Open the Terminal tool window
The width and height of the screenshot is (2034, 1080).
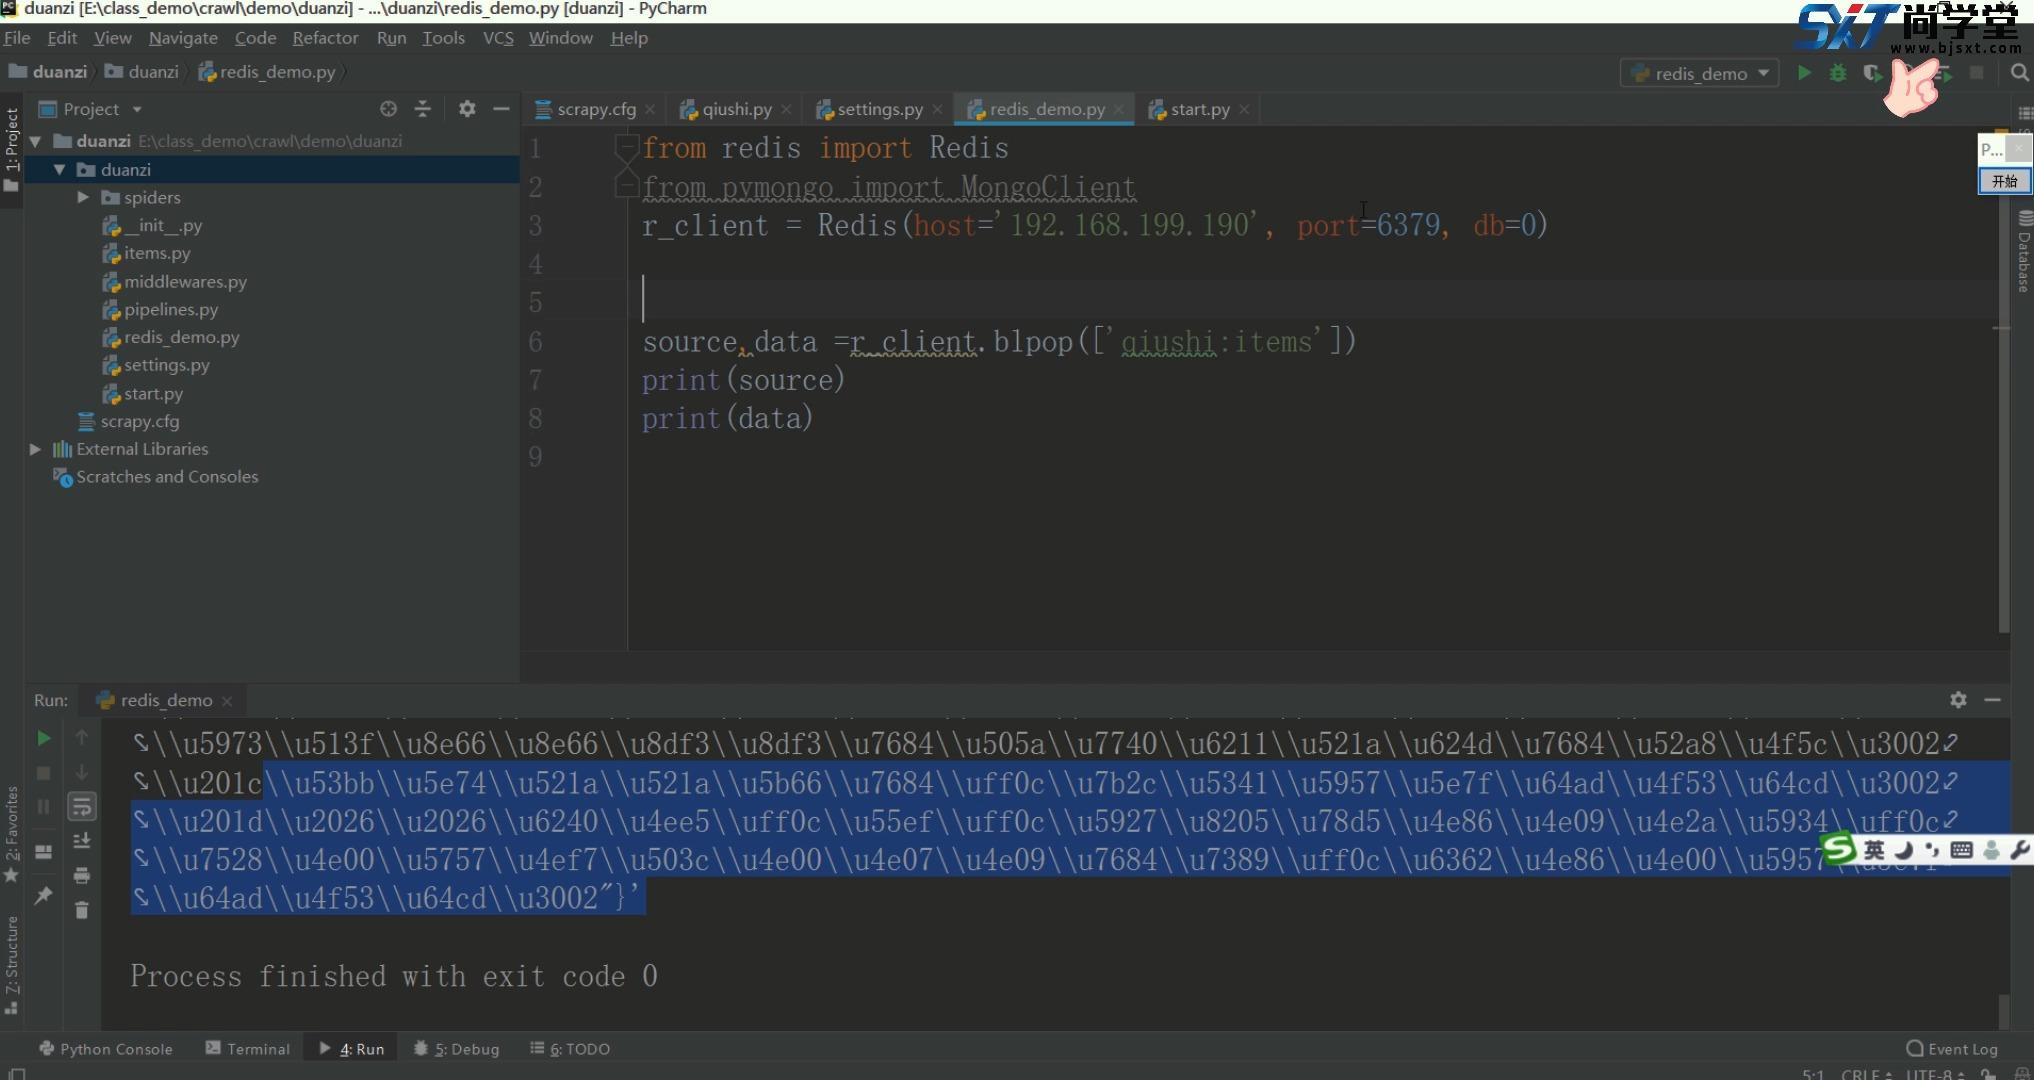pyautogui.click(x=247, y=1049)
